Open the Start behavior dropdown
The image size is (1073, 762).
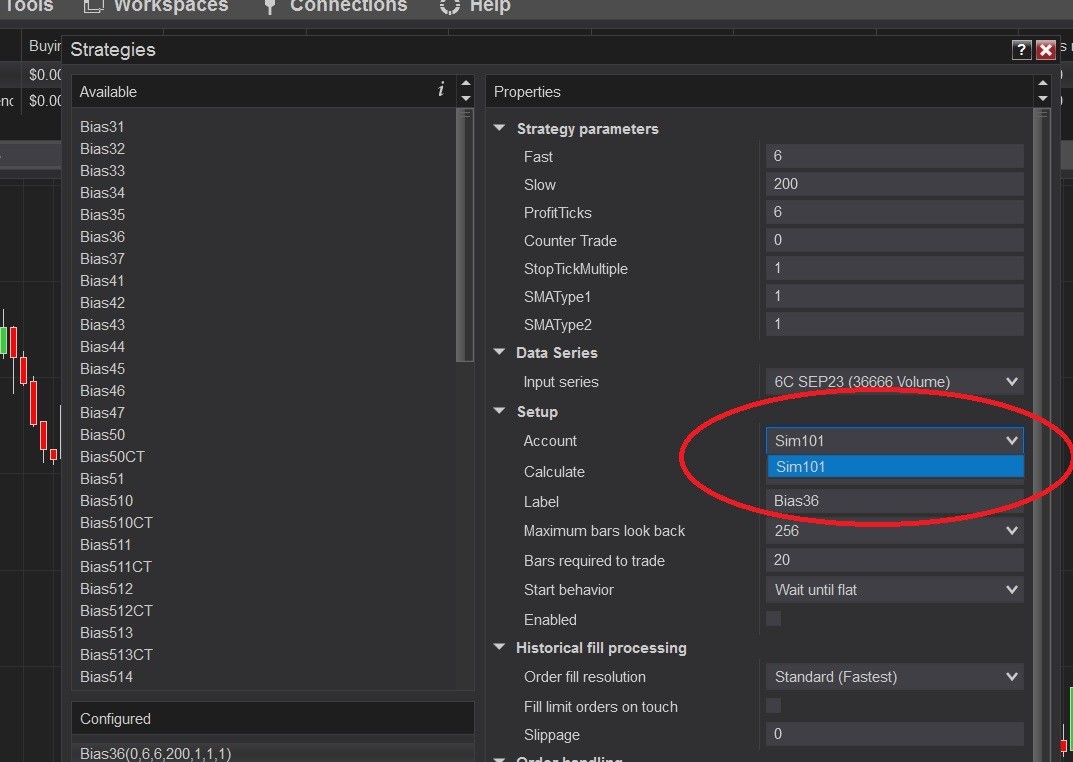click(894, 590)
